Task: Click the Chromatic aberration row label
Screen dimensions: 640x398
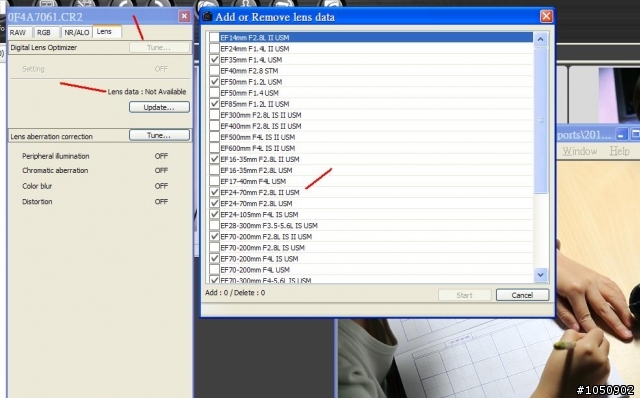Action: tap(55, 170)
